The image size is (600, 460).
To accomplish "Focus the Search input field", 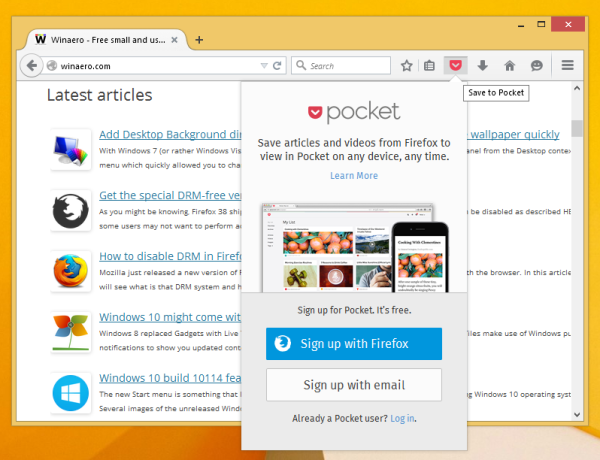I will (341, 66).
